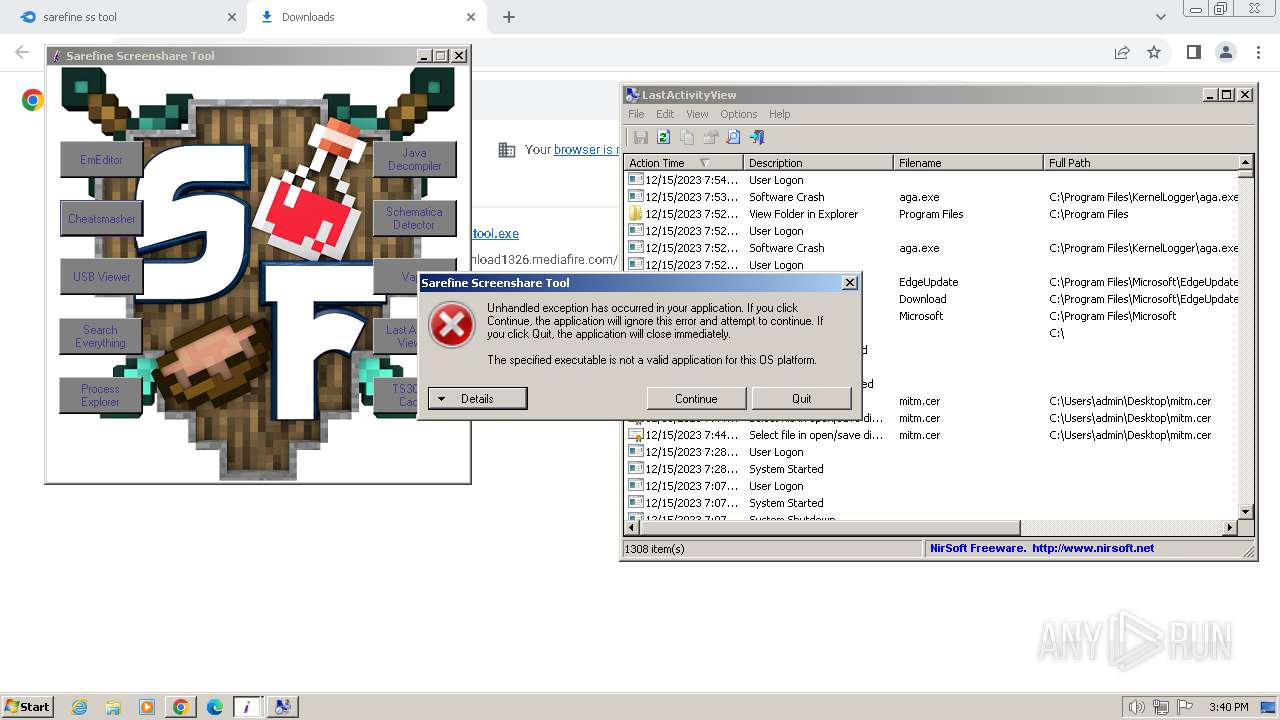This screenshot has width=1280, height=720.
Task: Click the Refresh icon in LastActivityView toolbar
Action: [x=663, y=137]
